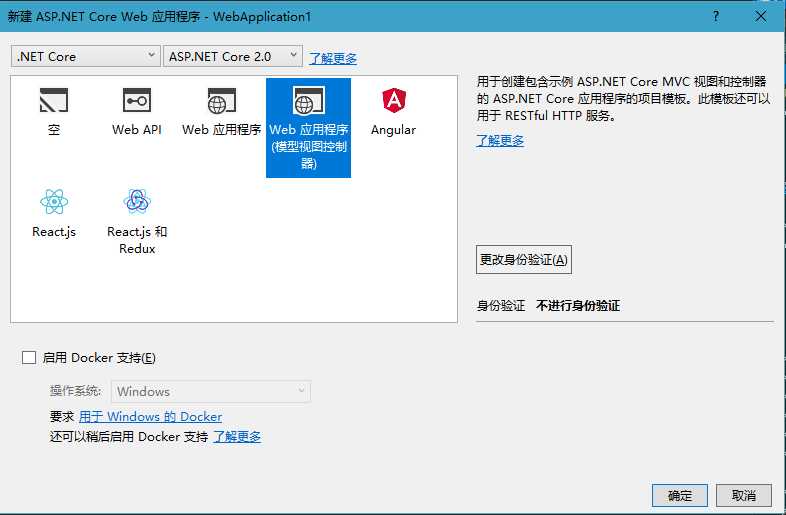Image resolution: width=786 pixels, height=515 pixels.
Task: Open the ASP.NET Core 2.0 version dropdown
Action: (x=233, y=56)
